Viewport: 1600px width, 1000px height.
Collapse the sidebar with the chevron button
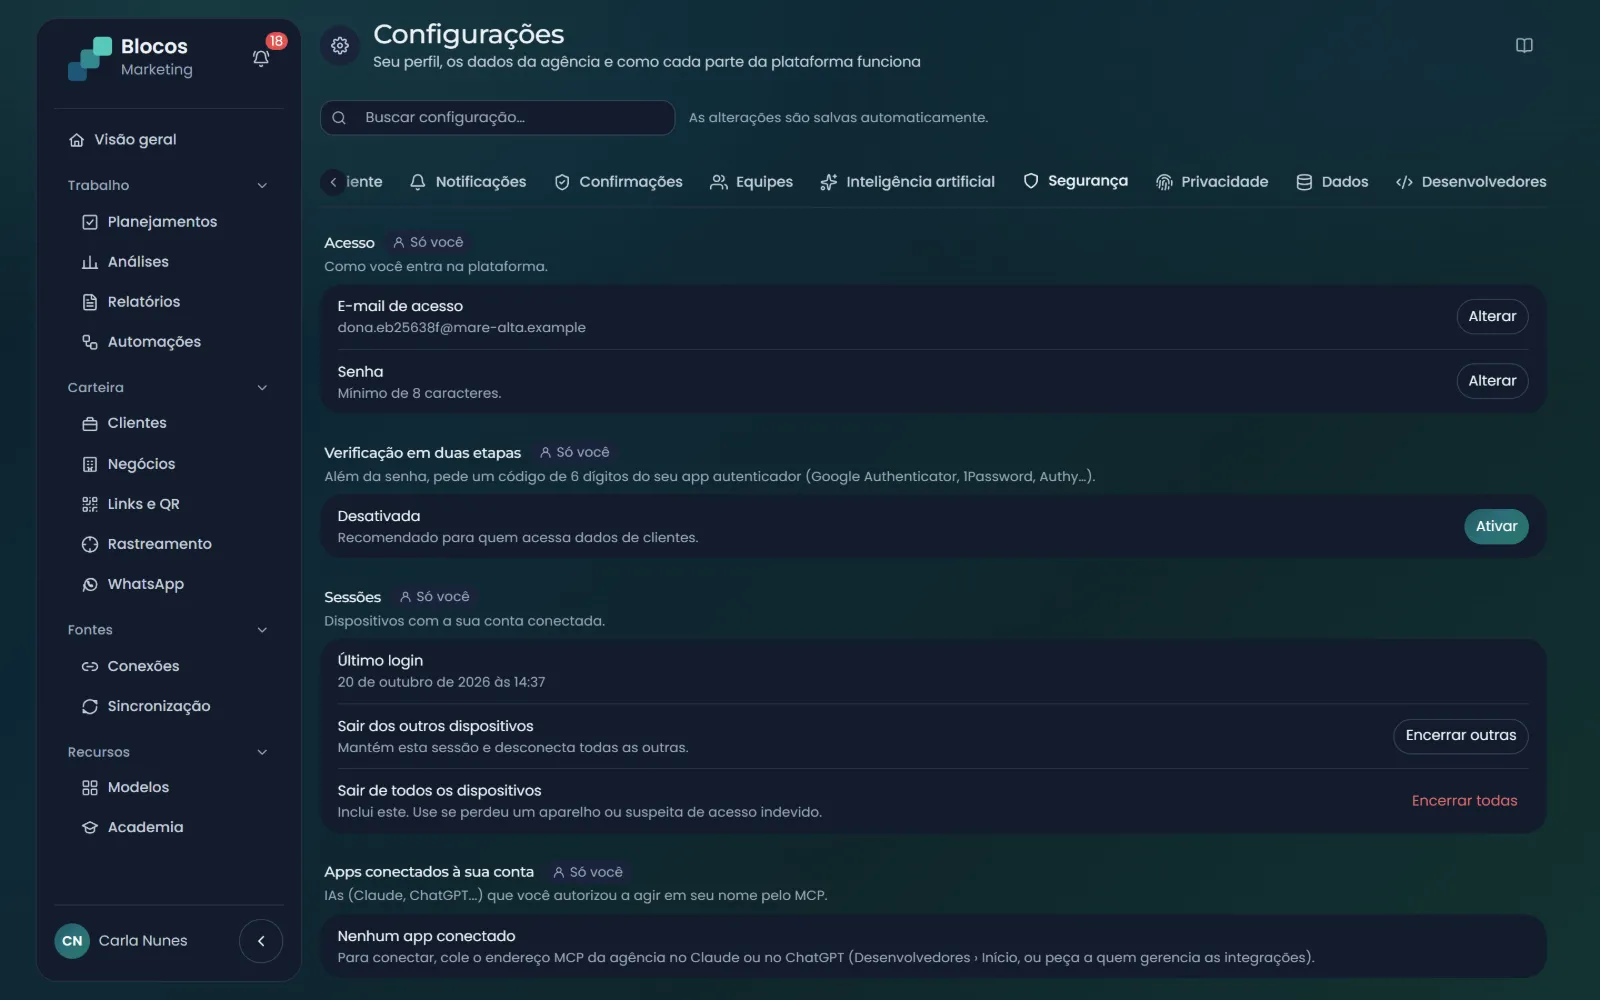[261, 941]
